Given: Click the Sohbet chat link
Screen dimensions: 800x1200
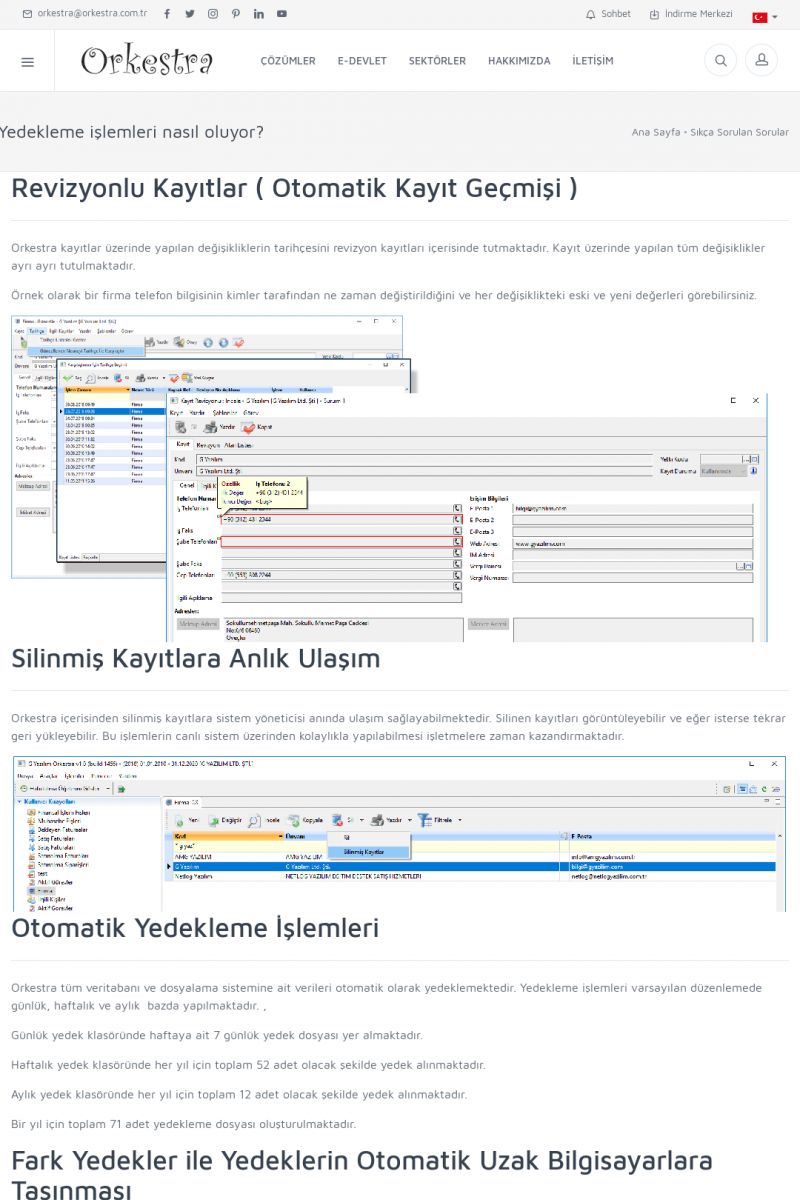Looking at the screenshot, I should point(609,14).
